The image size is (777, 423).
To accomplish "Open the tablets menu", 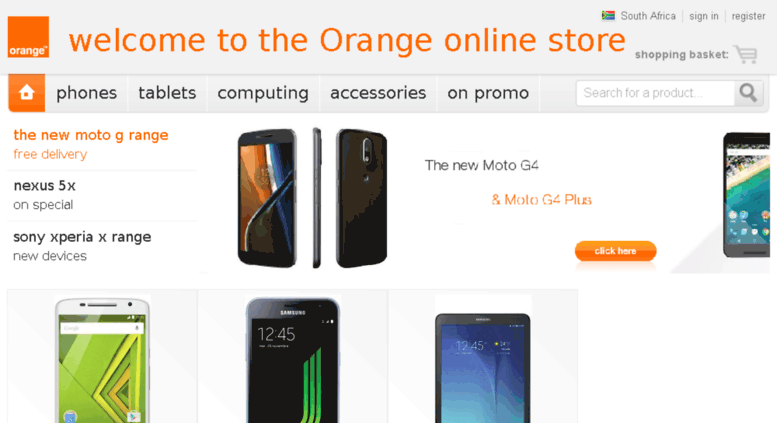I will (x=167, y=93).
